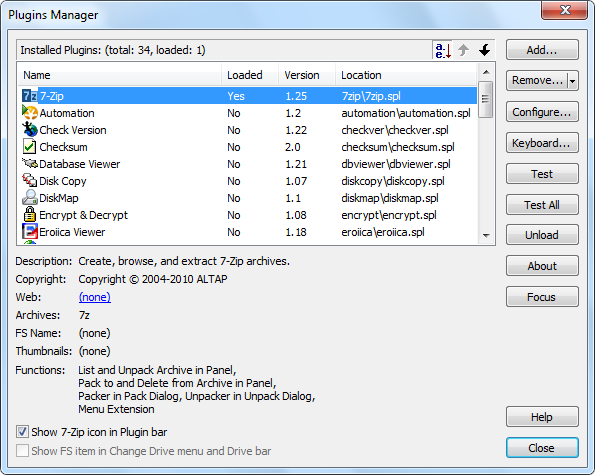Click the Yes loaded value for 7-Zip
Image resolution: width=595 pixels, height=475 pixels.
[236, 96]
